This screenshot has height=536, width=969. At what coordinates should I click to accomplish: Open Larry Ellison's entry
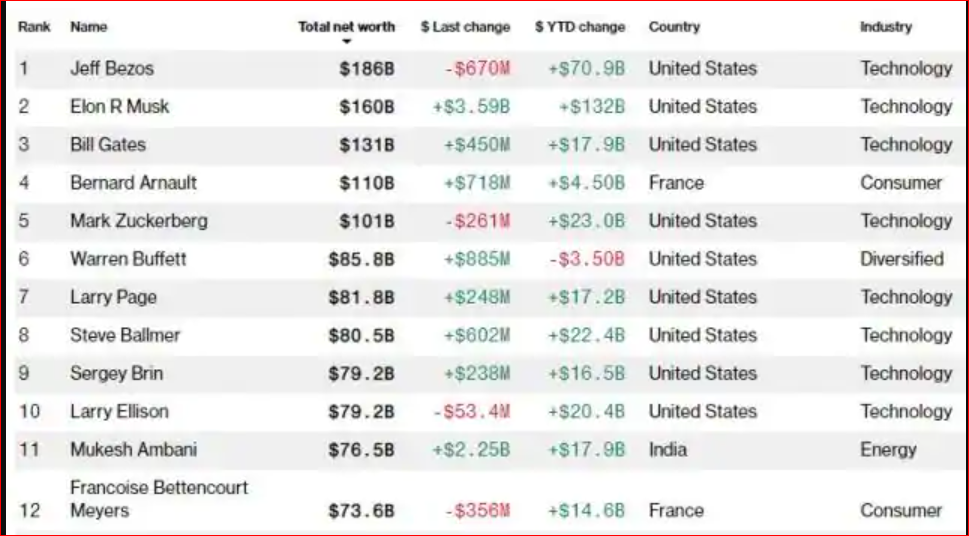pyautogui.click(x=119, y=411)
